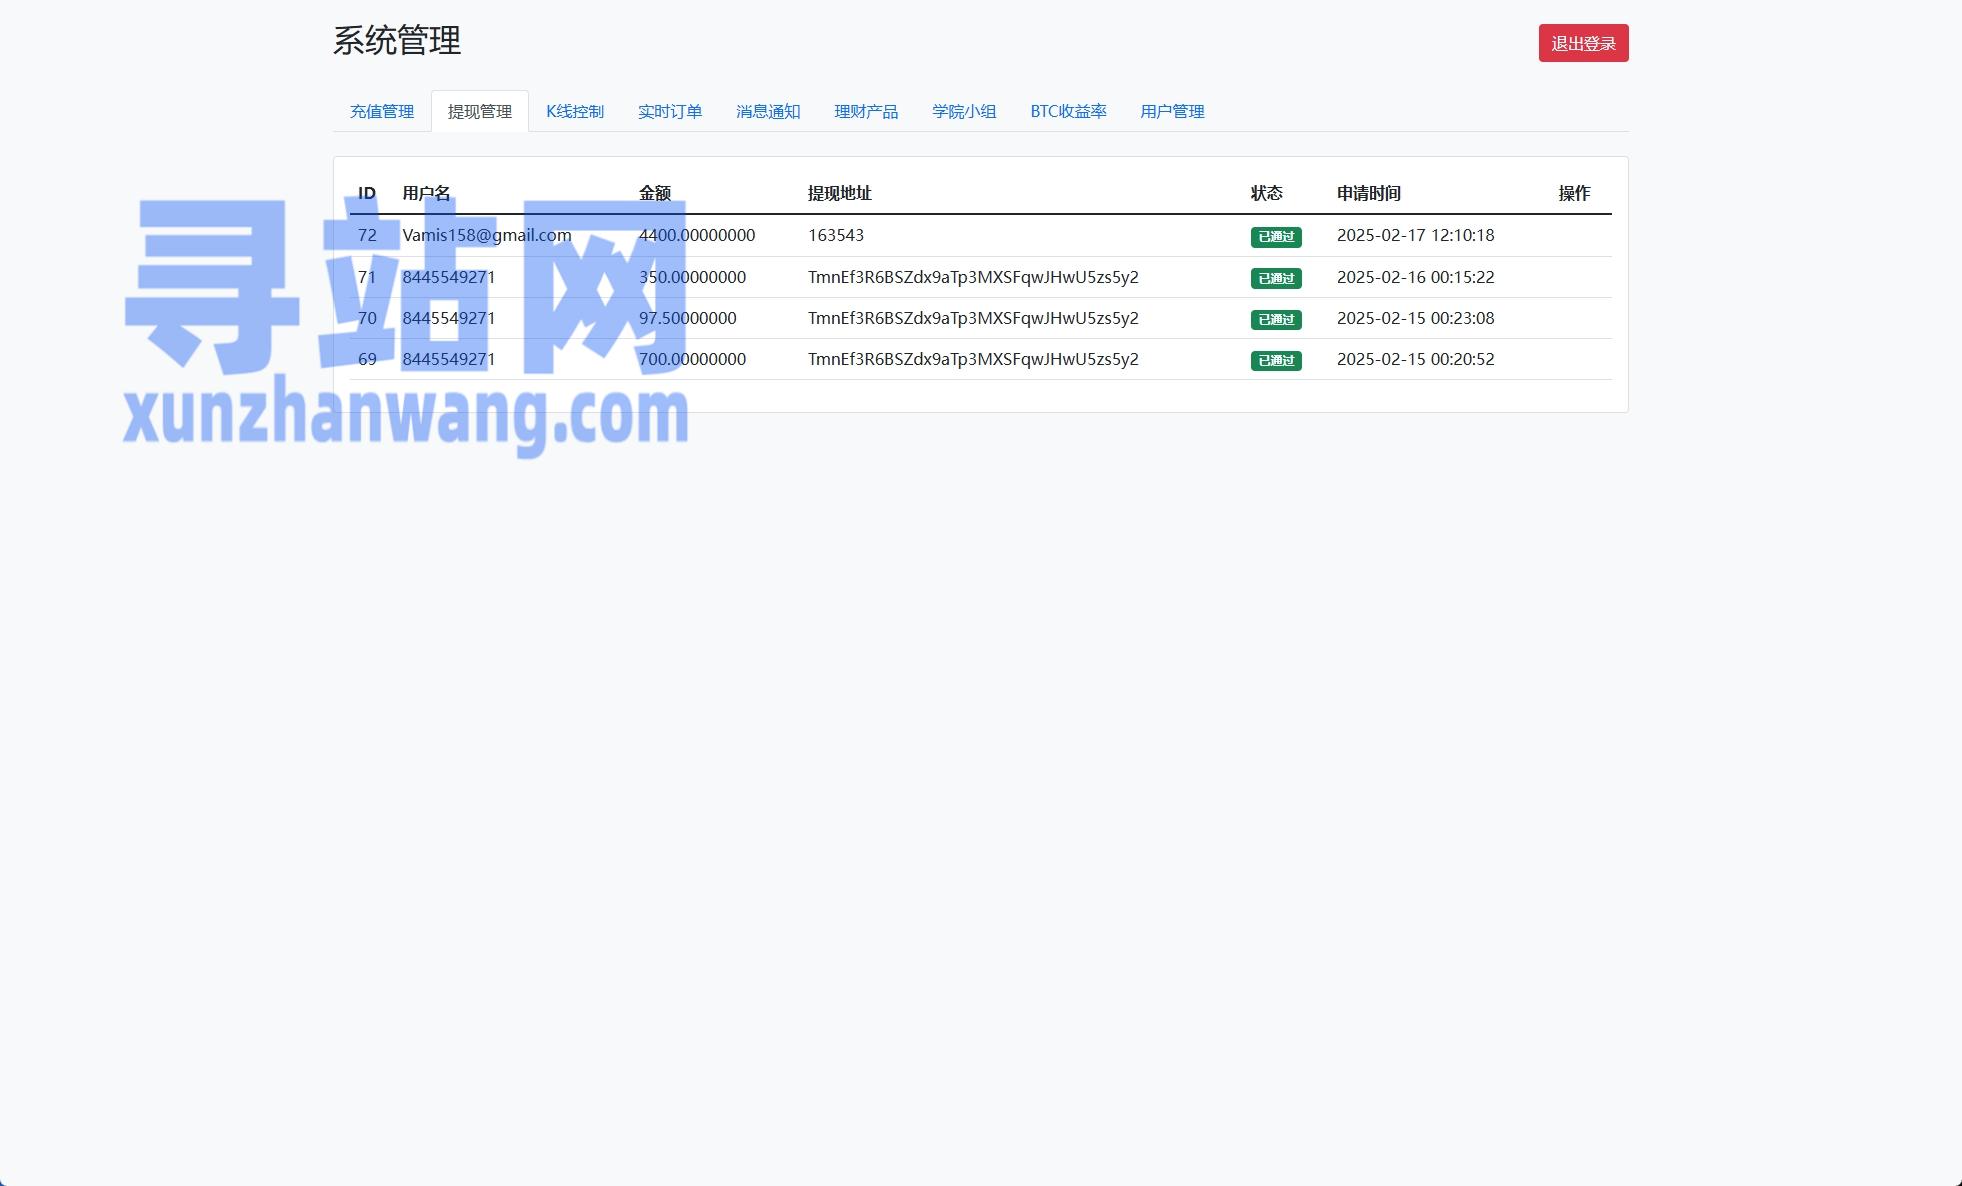Open the 理财产品 tab
This screenshot has width=1962, height=1186.
tap(866, 111)
